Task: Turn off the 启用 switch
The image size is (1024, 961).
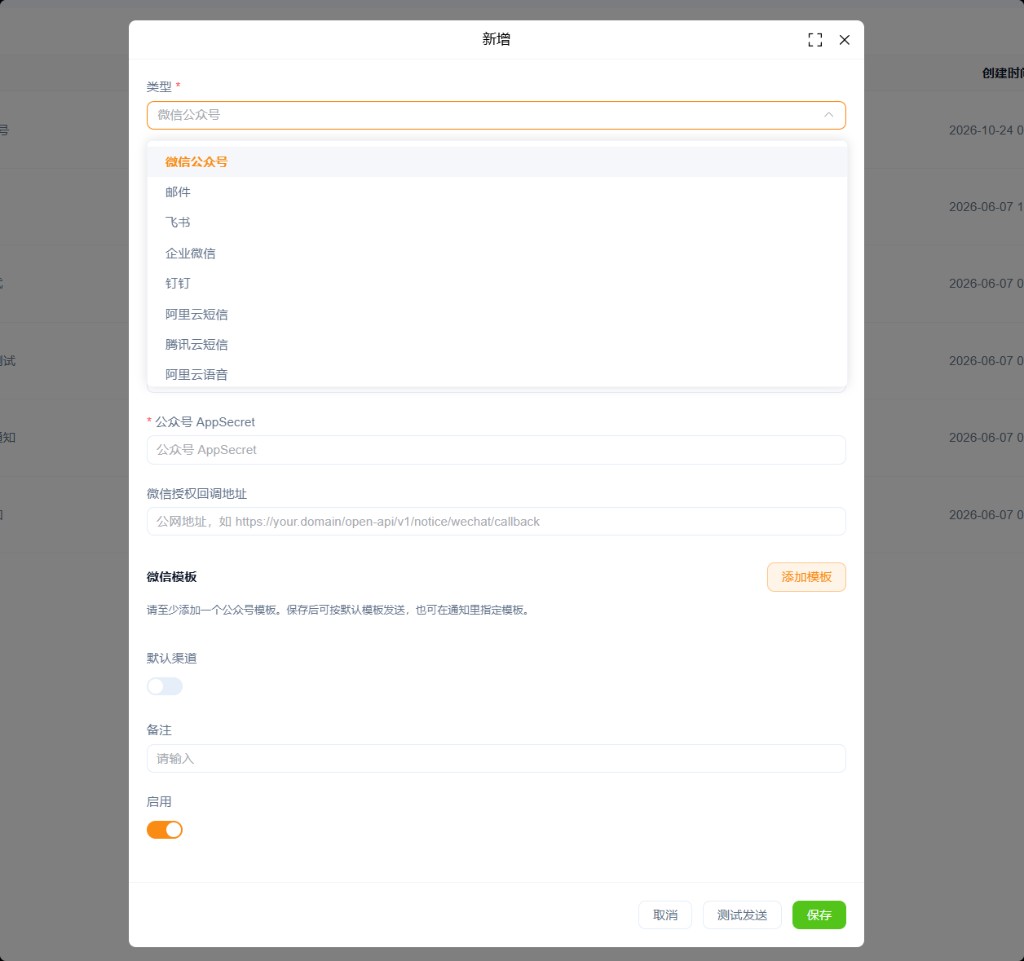Action: click(x=165, y=830)
